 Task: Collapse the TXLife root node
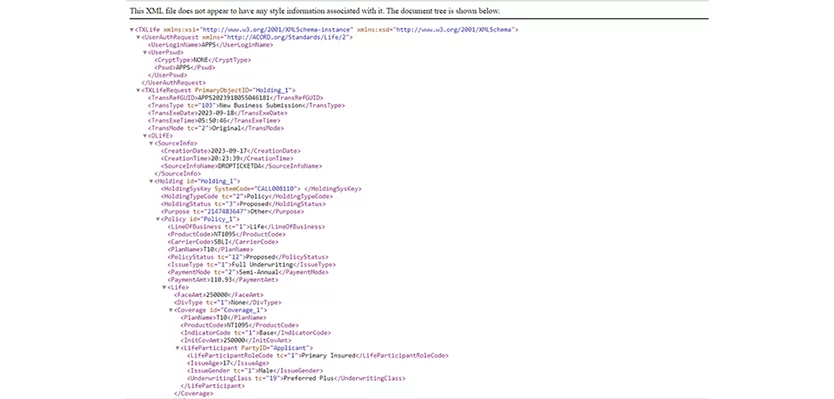(x=132, y=30)
